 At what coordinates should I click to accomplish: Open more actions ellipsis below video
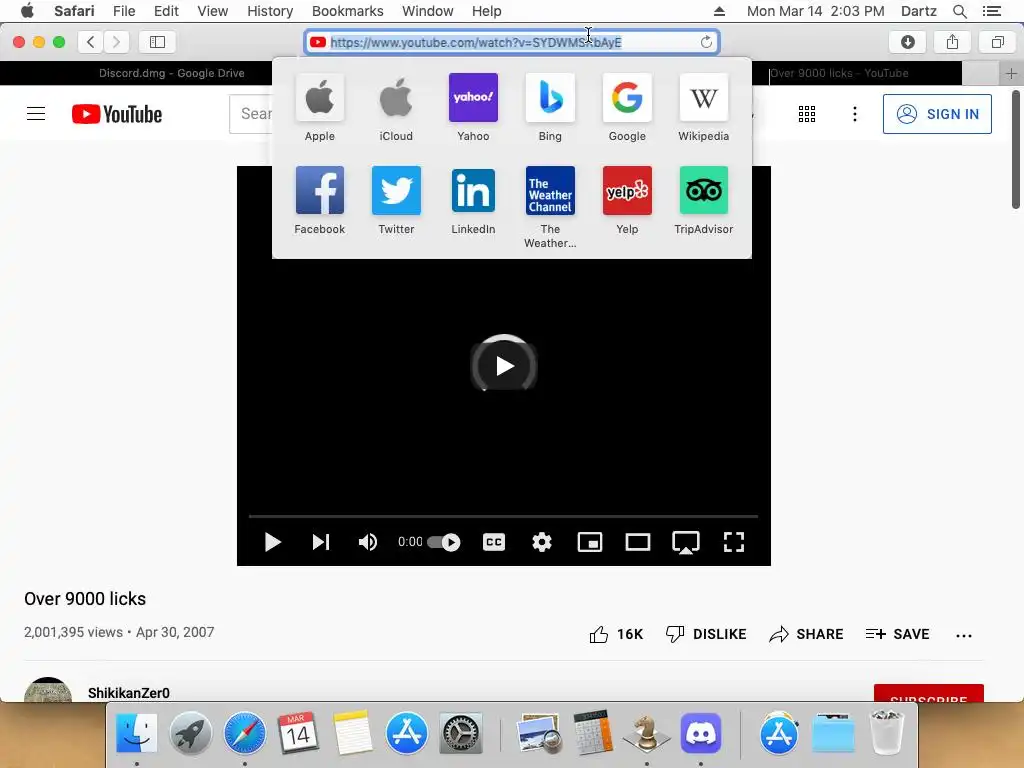pyautogui.click(x=964, y=635)
